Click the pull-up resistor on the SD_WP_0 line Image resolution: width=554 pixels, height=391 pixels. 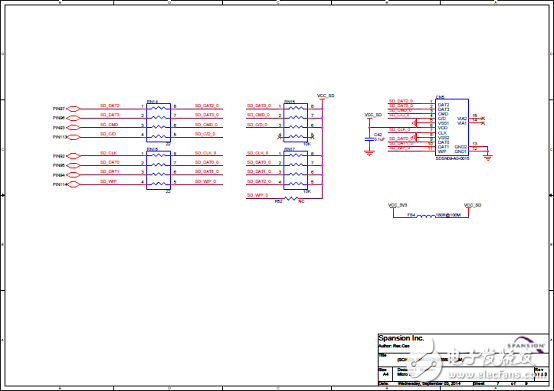click(x=291, y=199)
